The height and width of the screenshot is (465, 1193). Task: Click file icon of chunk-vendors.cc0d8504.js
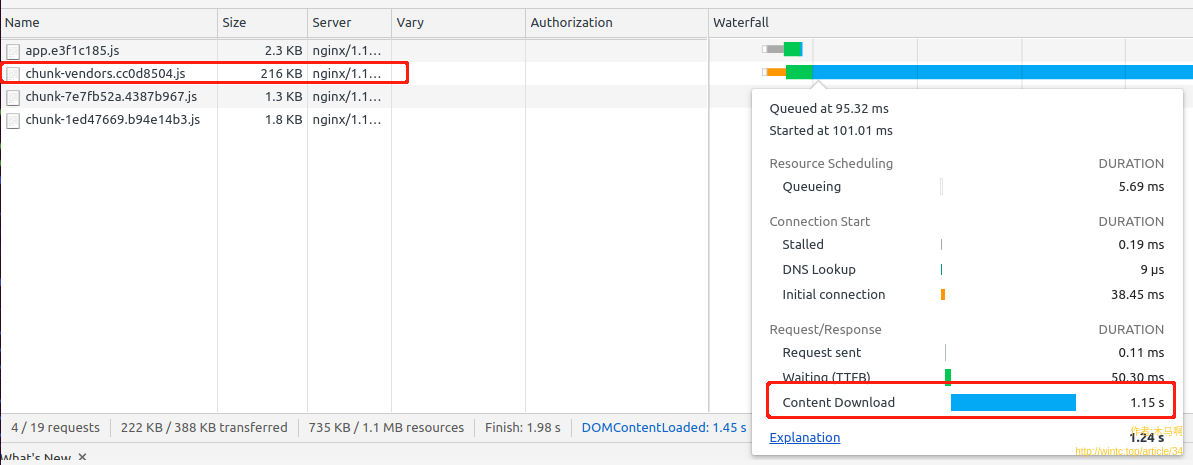(x=13, y=75)
